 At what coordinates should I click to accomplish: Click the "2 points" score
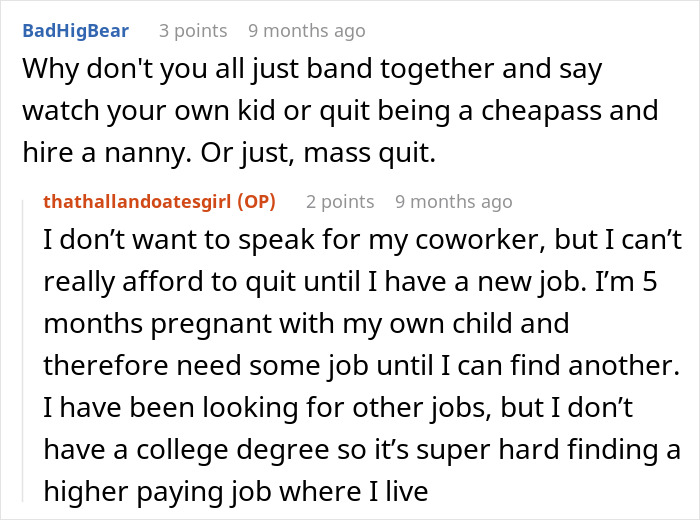click(x=340, y=201)
